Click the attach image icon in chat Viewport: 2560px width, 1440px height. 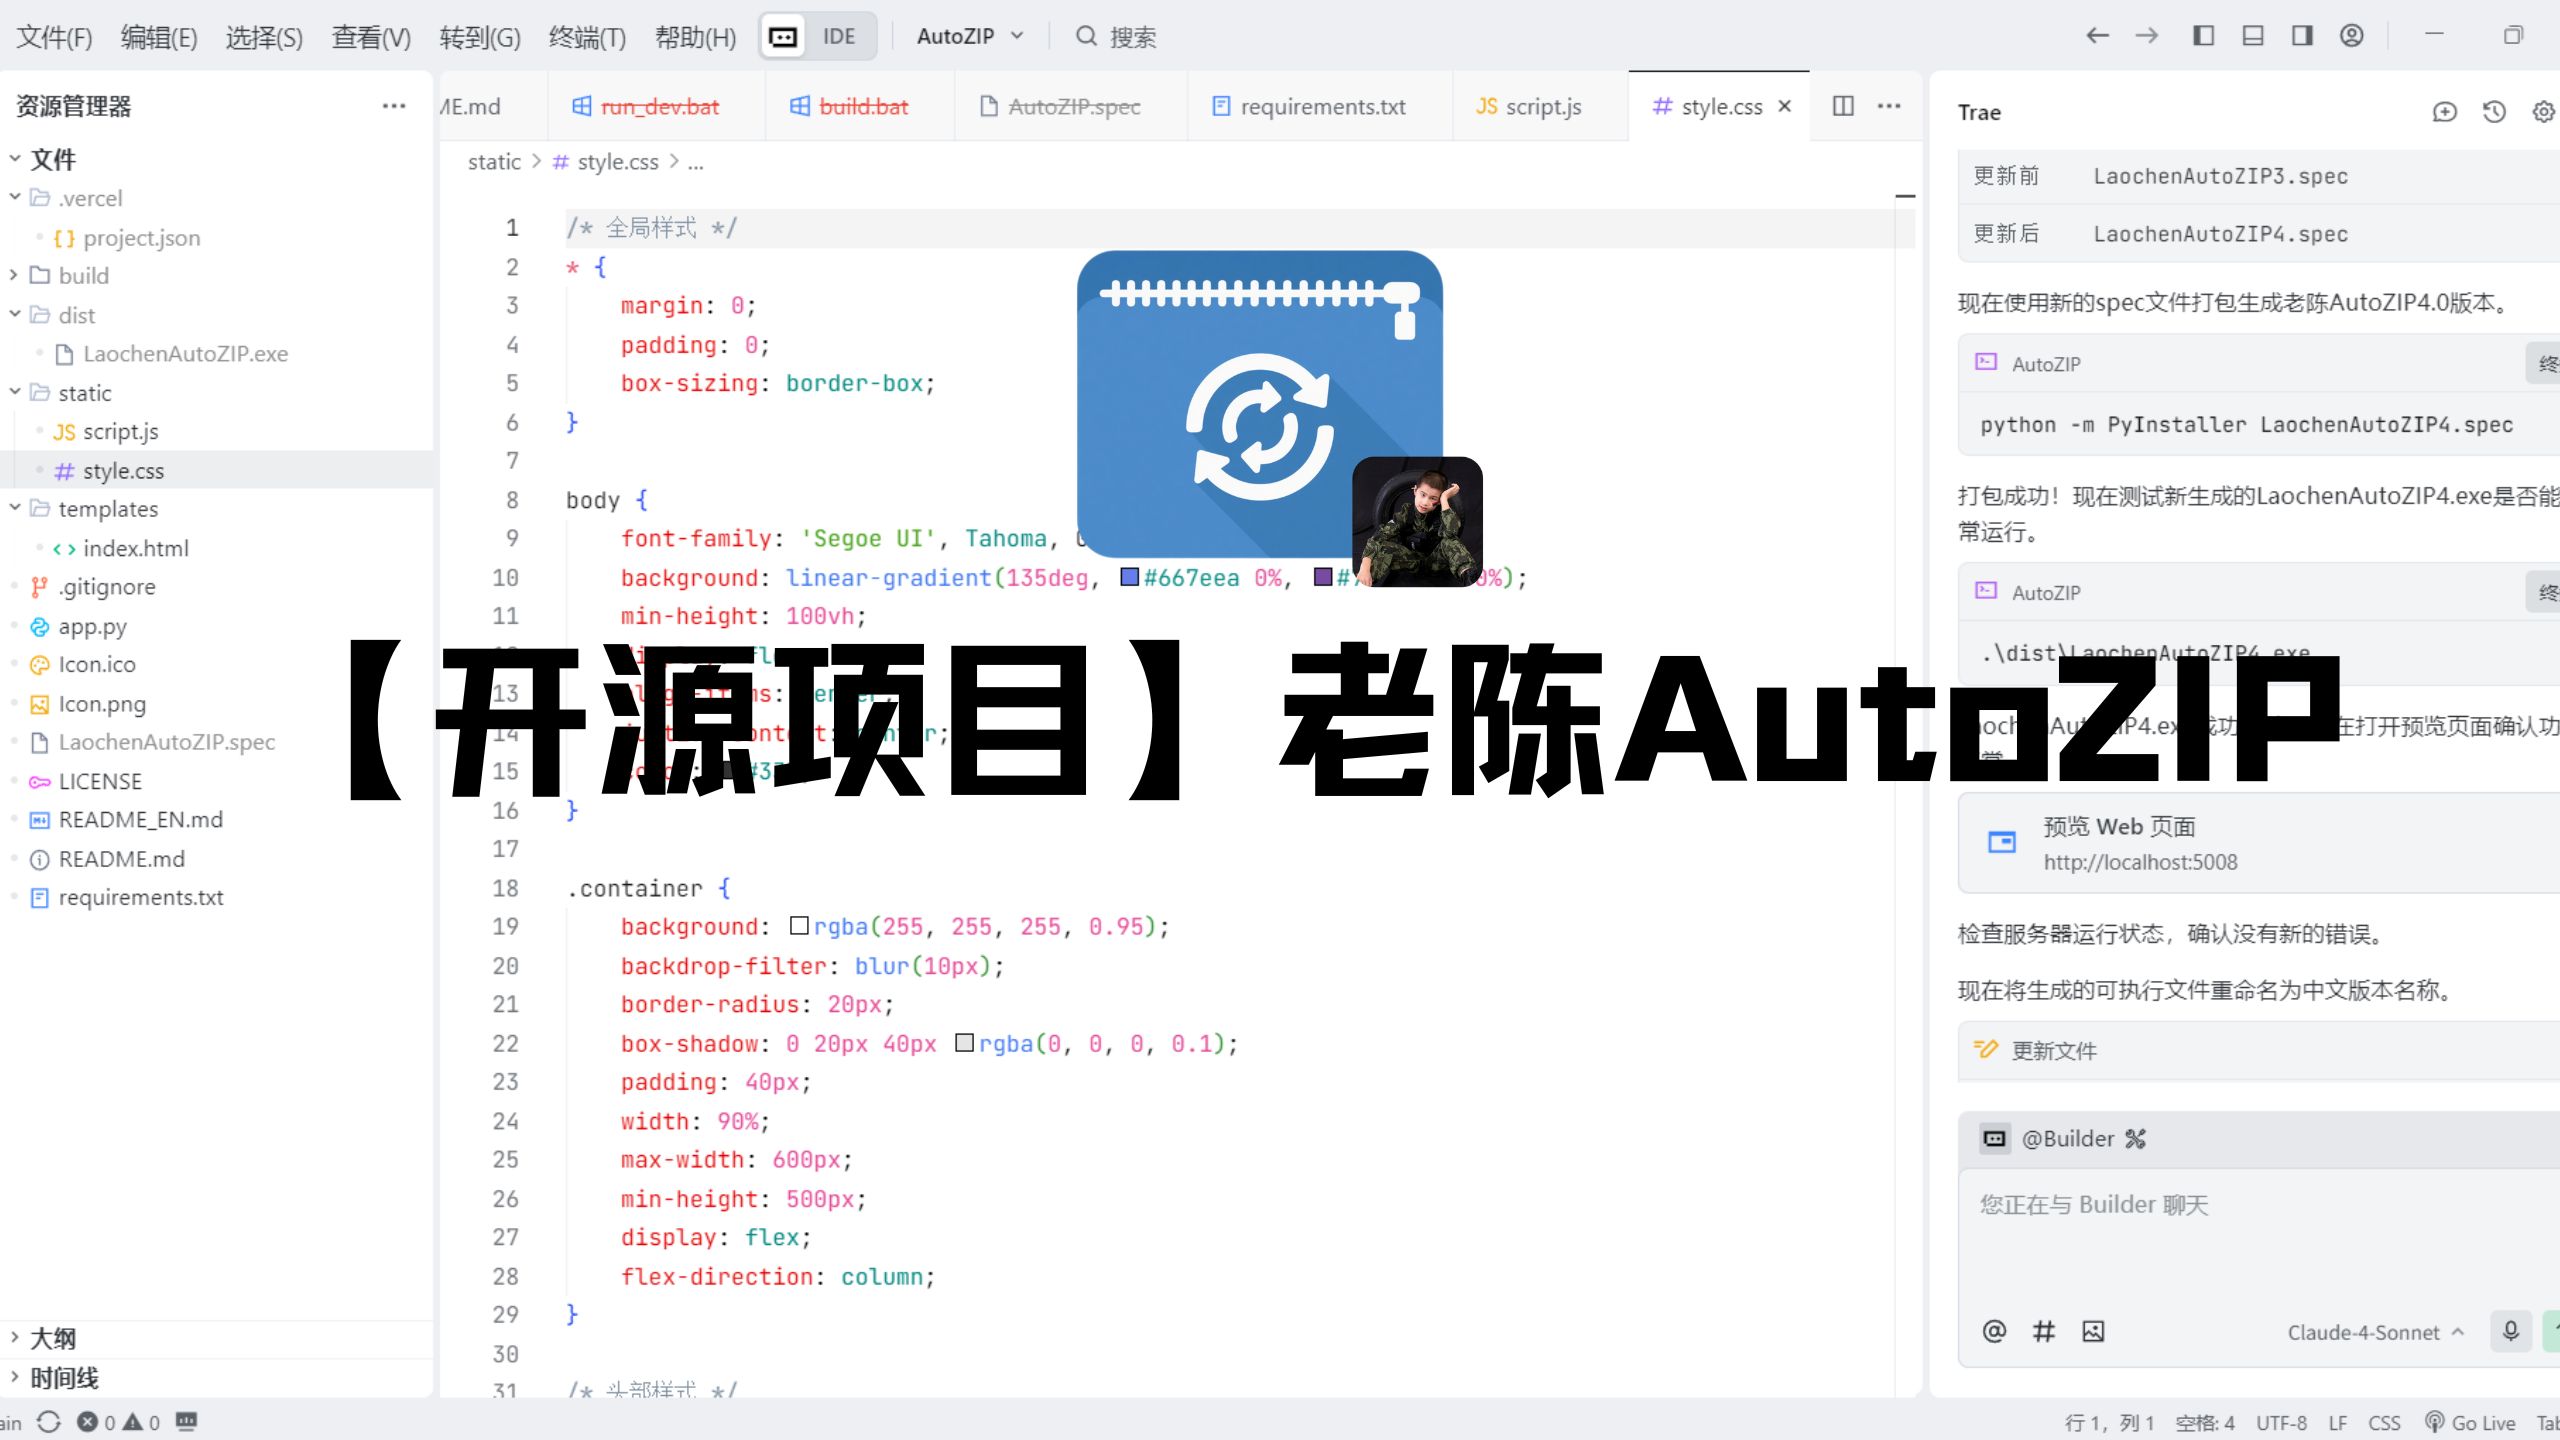[x=2093, y=1331]
